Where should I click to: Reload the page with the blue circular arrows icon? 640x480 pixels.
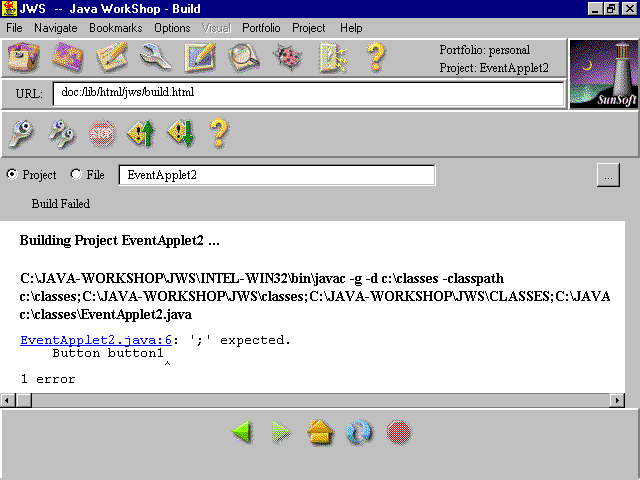[x=359, y=432]
